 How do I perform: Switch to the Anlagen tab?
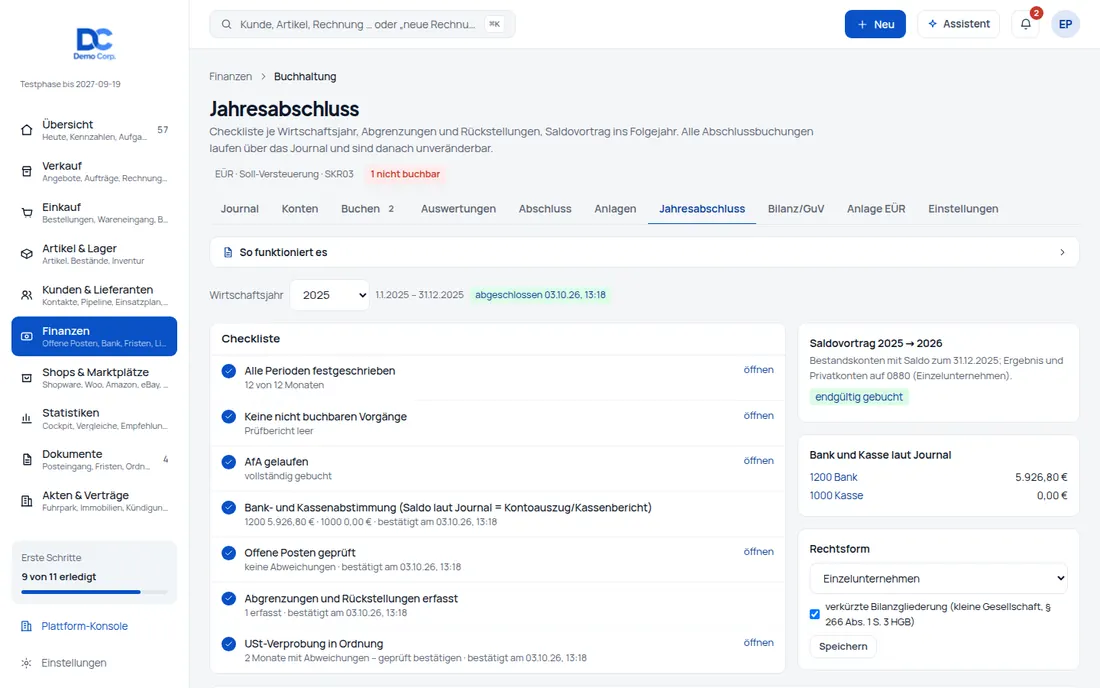(615, 209)
